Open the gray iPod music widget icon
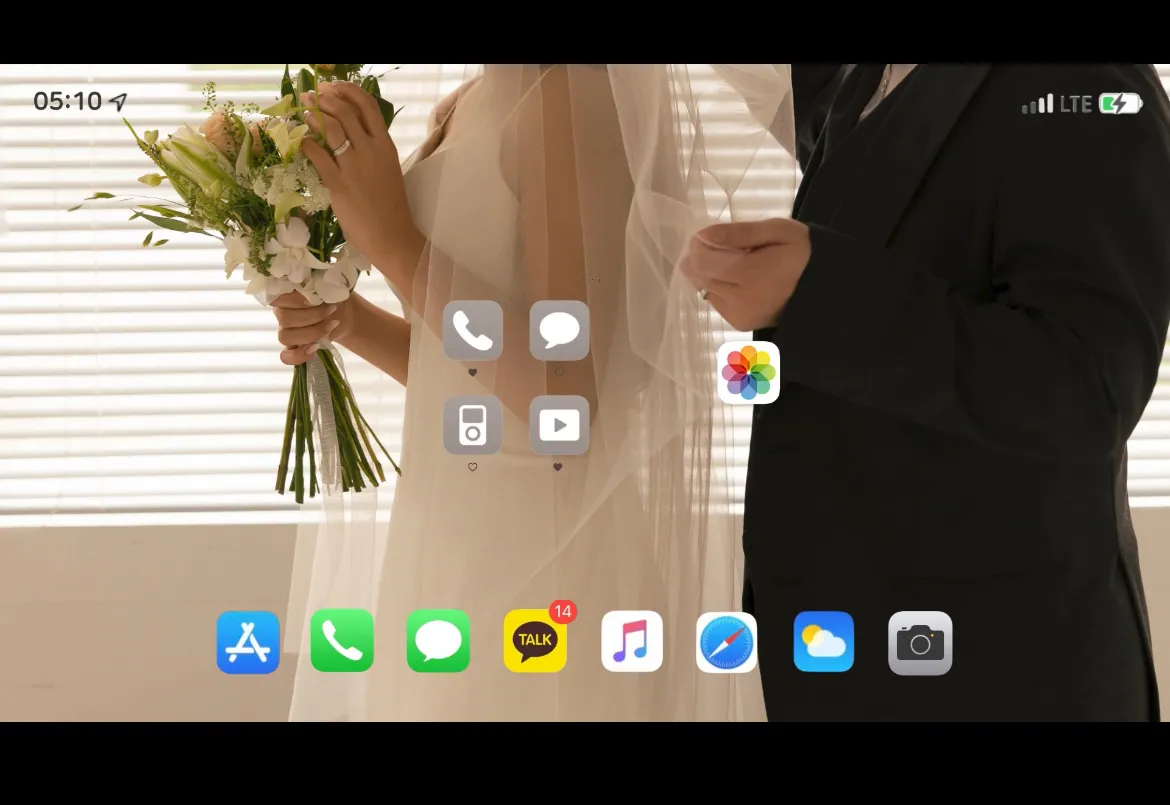 pos(472,425)
